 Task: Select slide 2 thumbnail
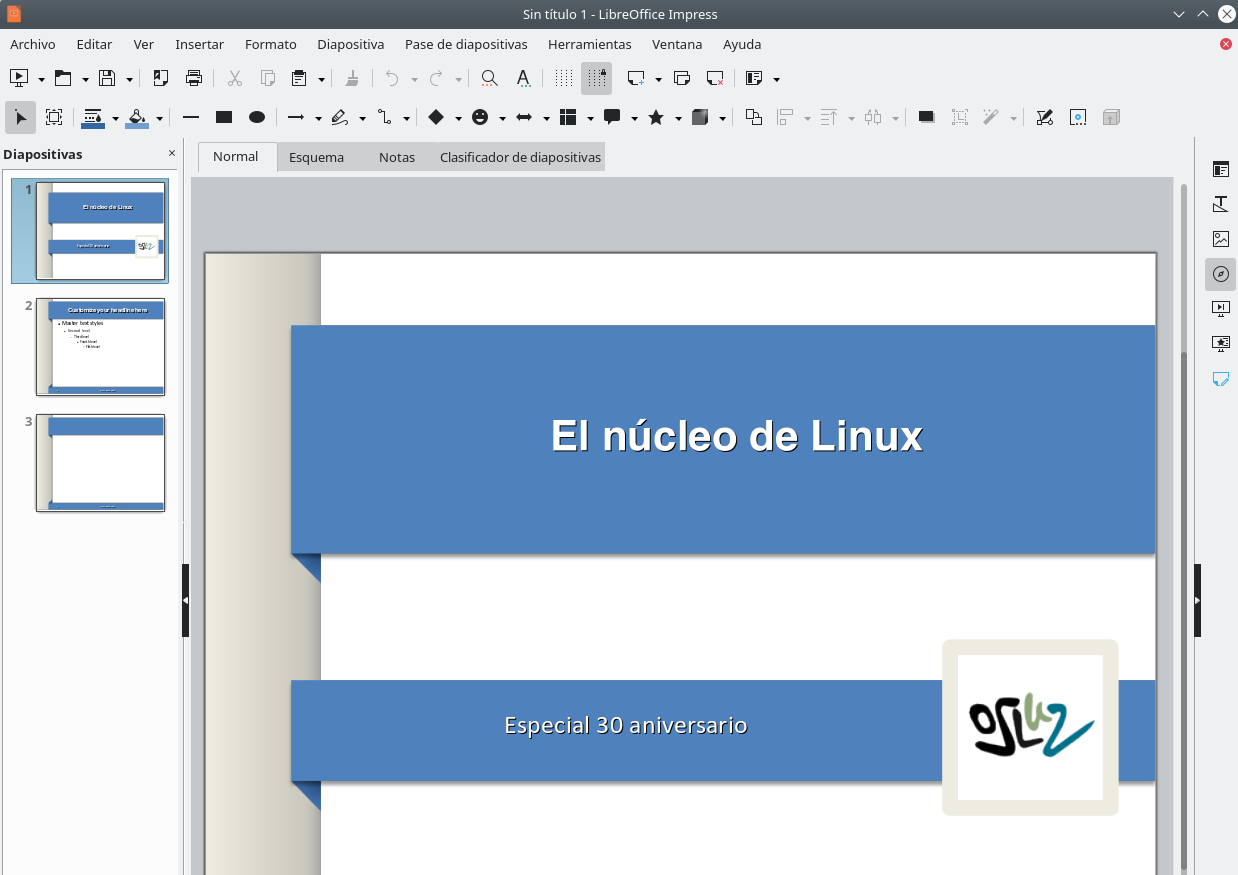[x=100, y=347]
